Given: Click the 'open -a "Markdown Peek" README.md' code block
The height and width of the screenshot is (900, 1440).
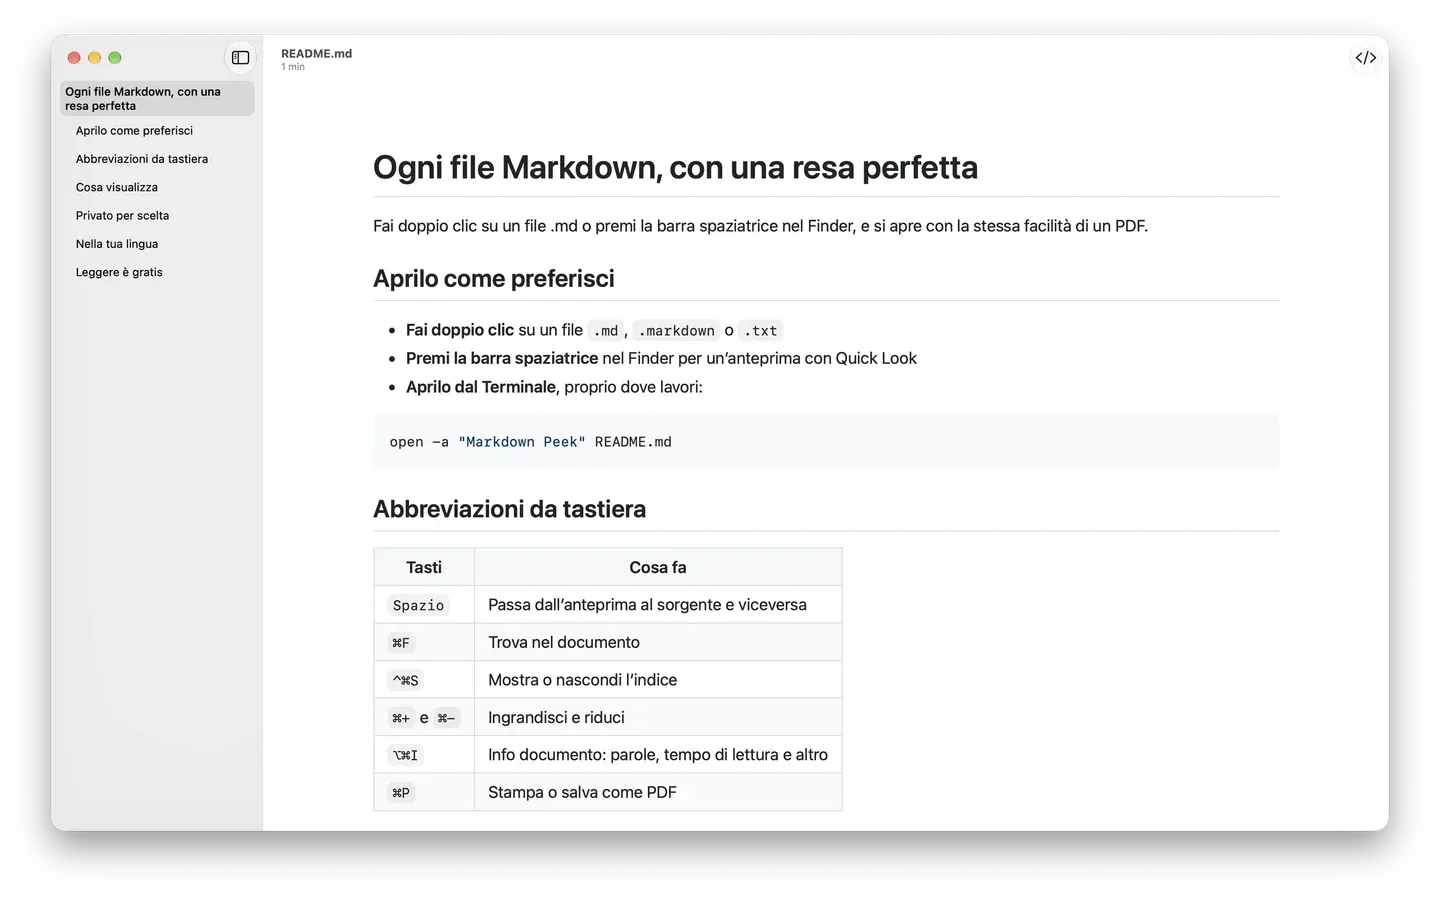Looking at the screenshot, I should pyautogui.click(x=826, y=442).
